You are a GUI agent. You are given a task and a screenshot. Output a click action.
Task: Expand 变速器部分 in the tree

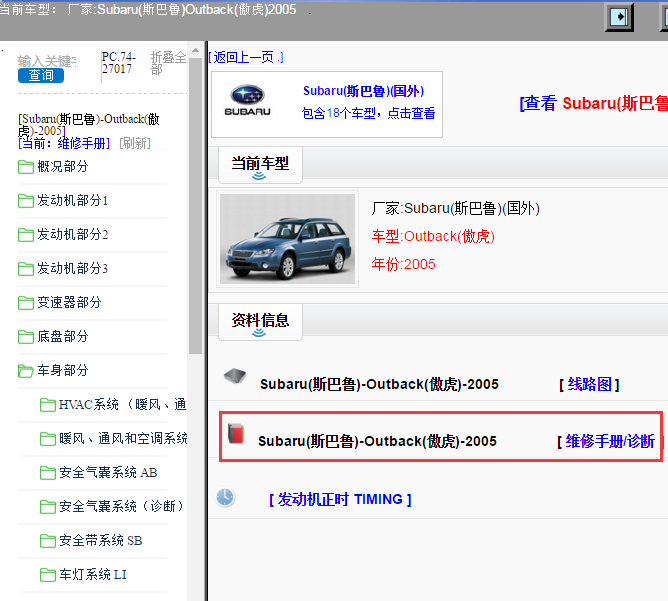69,302
